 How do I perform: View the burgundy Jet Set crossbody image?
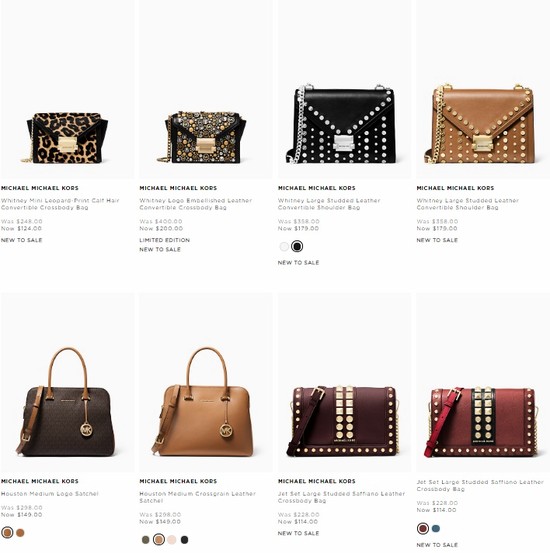(x=344, y=382)
